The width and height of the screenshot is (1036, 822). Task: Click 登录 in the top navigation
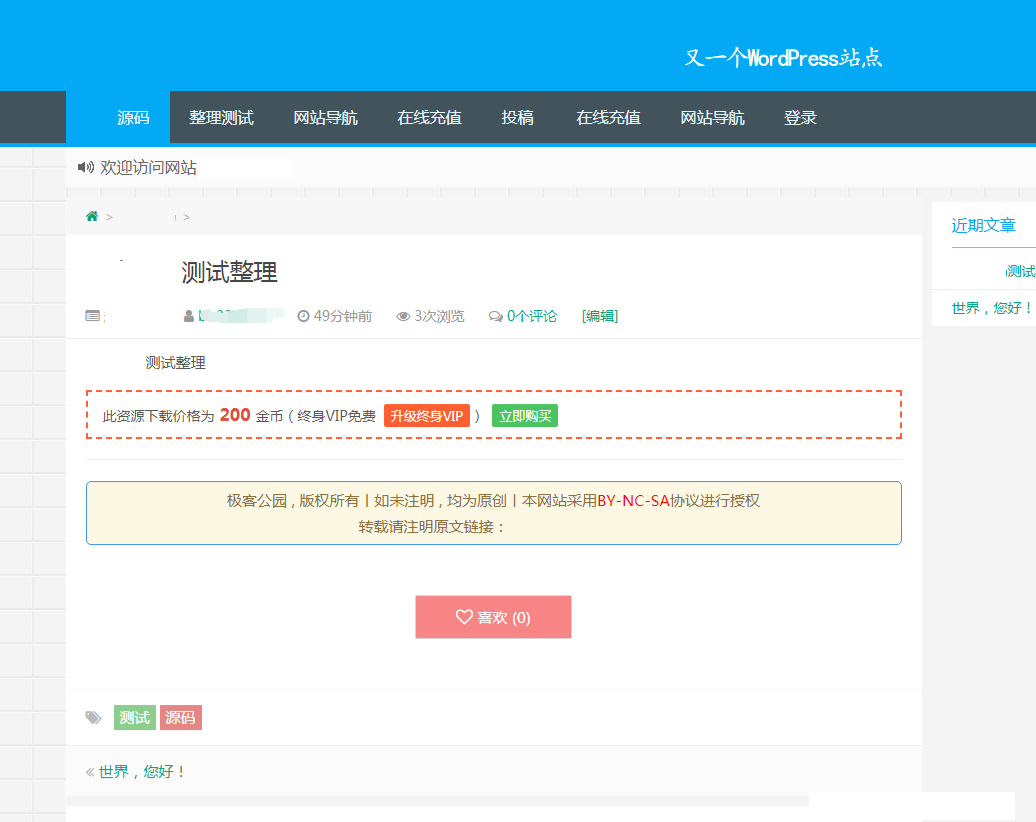(x=801, y=117)
